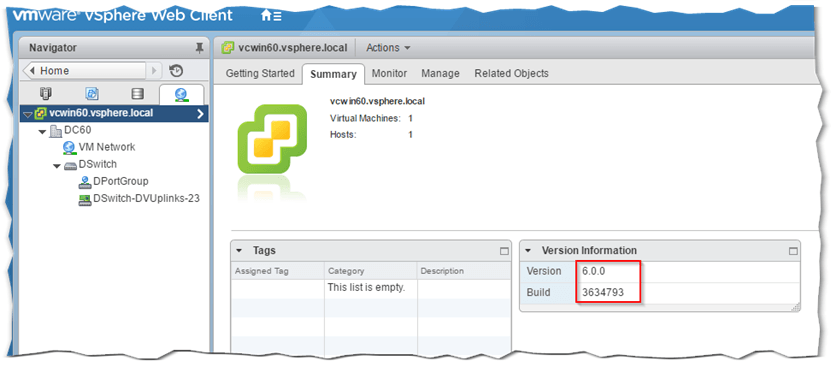
Task: Switch to VMs and Templates view
Action: pos(92,94)
